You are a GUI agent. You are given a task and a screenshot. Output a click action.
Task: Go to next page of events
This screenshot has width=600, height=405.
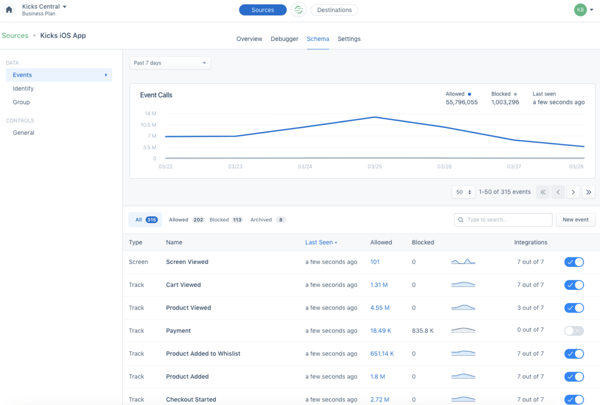[573, 192]
